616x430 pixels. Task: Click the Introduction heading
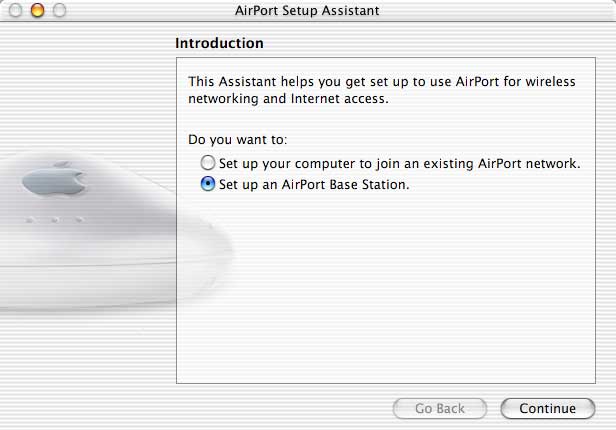219,43
